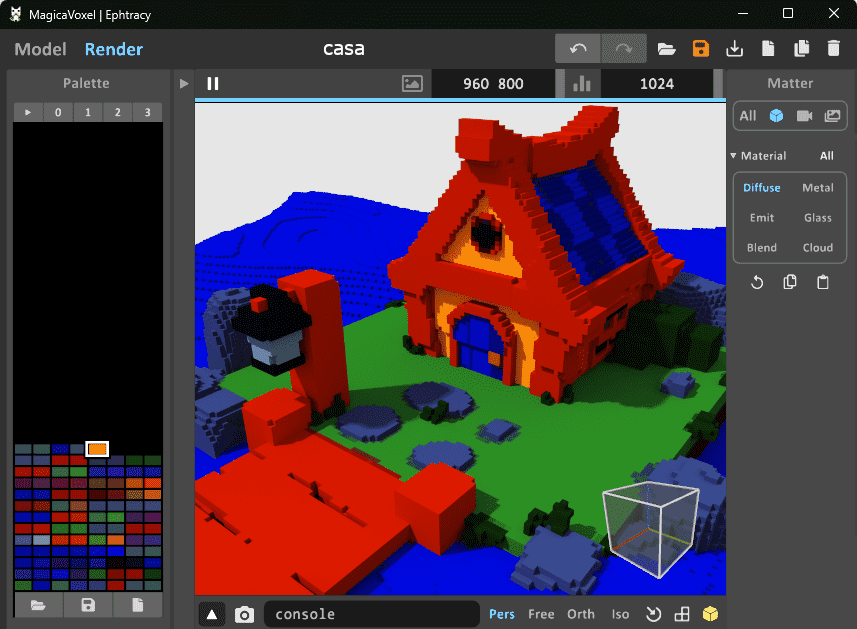Select Orth camera mode
This screenshot has height=629, width=857.
(580, 614)
